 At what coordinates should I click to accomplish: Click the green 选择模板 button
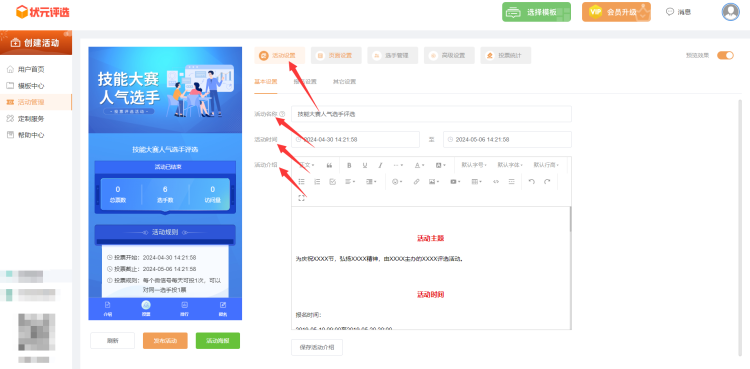pyautogui.click(x=536, y=12)
